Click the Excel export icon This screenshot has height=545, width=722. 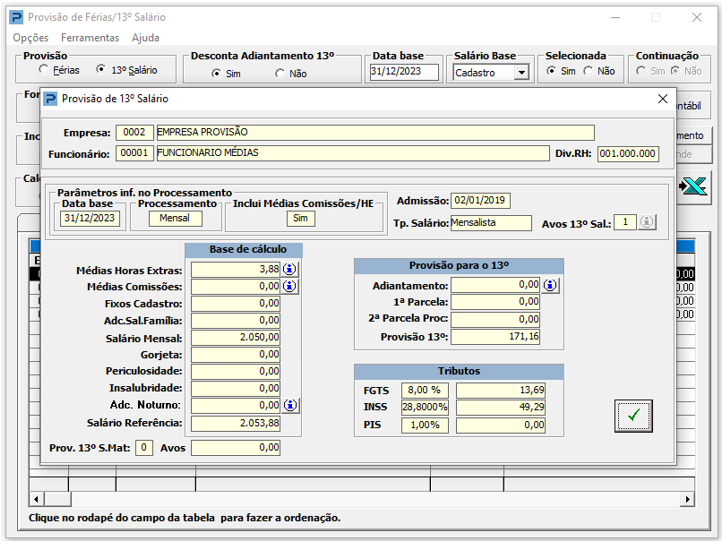point(693,186)
